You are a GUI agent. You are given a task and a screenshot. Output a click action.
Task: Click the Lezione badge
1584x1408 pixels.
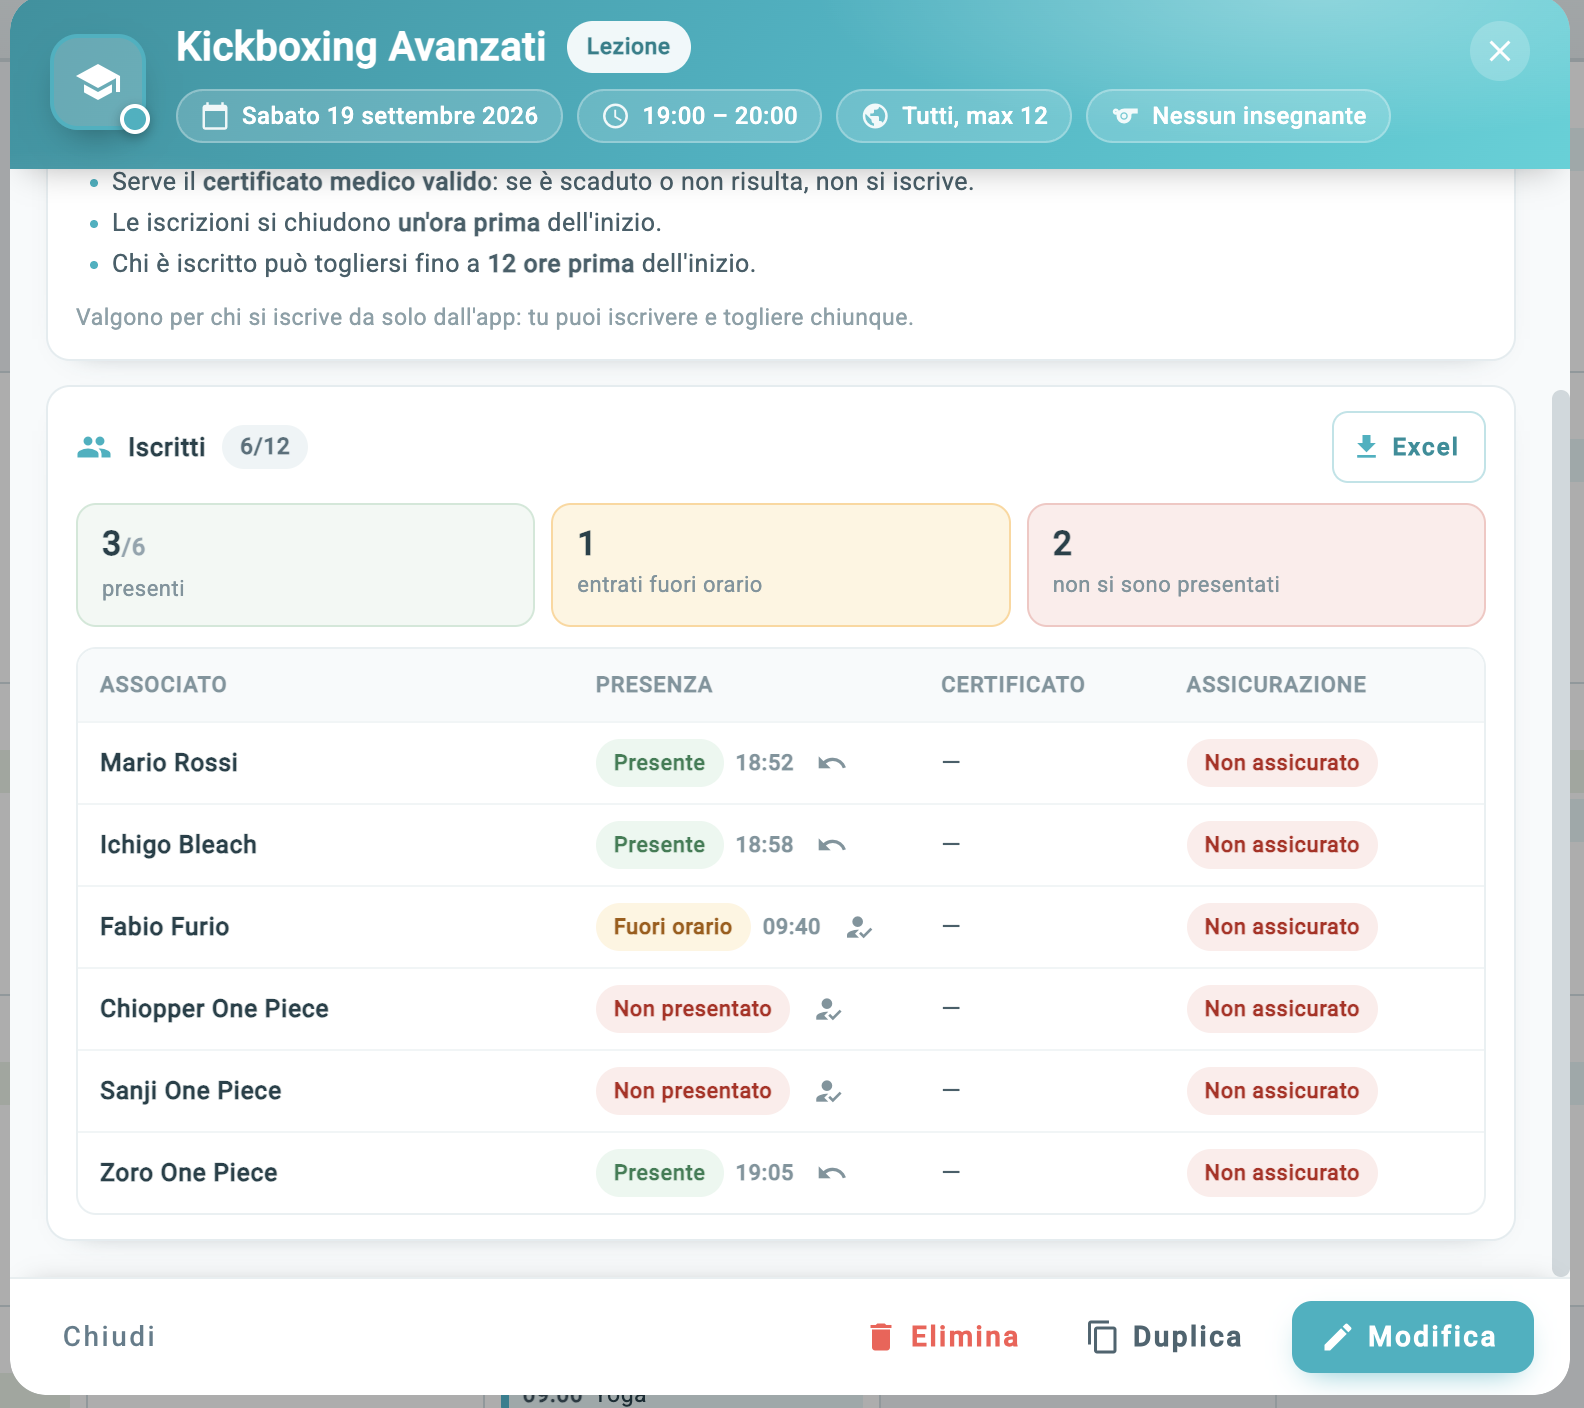[628, 47]
